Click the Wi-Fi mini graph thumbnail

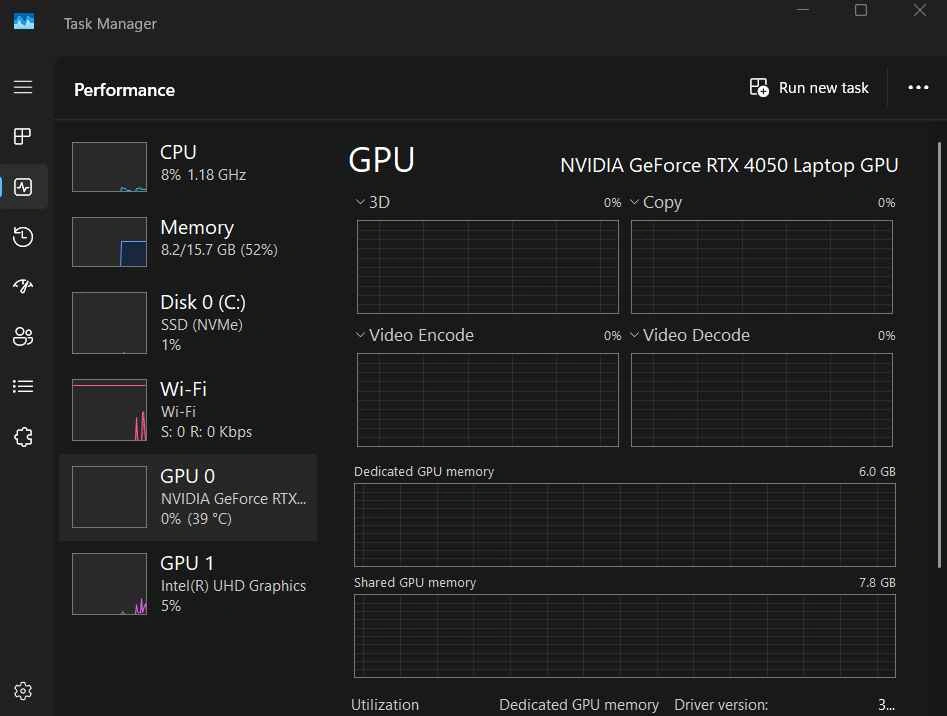(109, 410)
